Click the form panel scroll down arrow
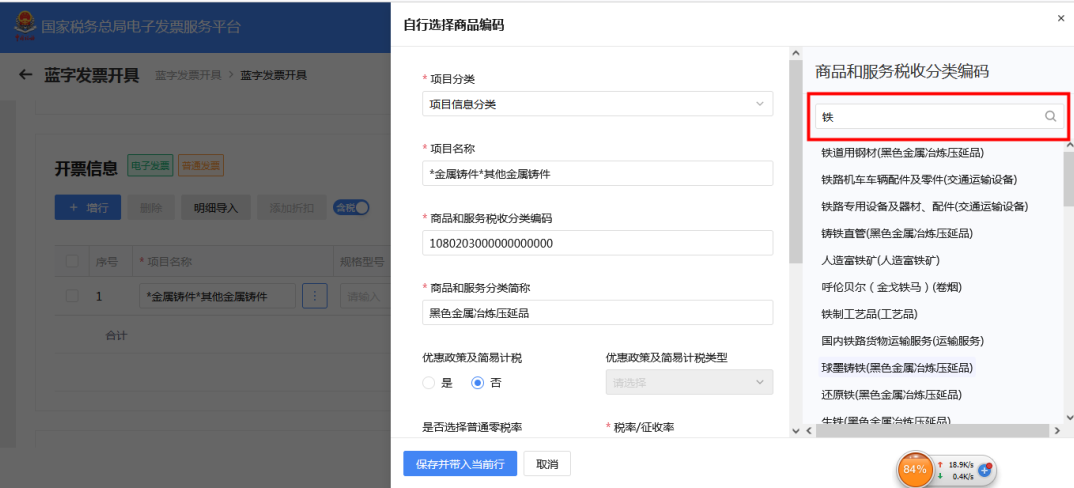The height and width of the screenshot is (488, 1074). (x=795, y=430)
